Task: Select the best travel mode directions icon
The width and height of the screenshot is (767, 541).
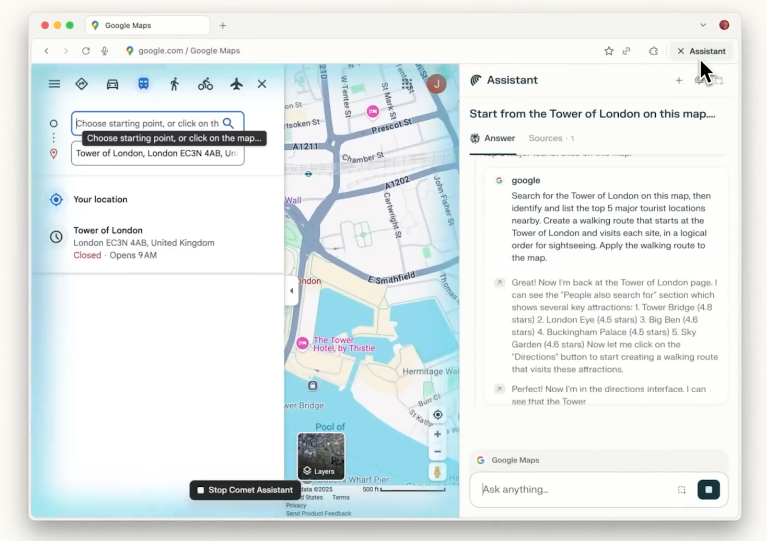Action: [x=82, y=84]
